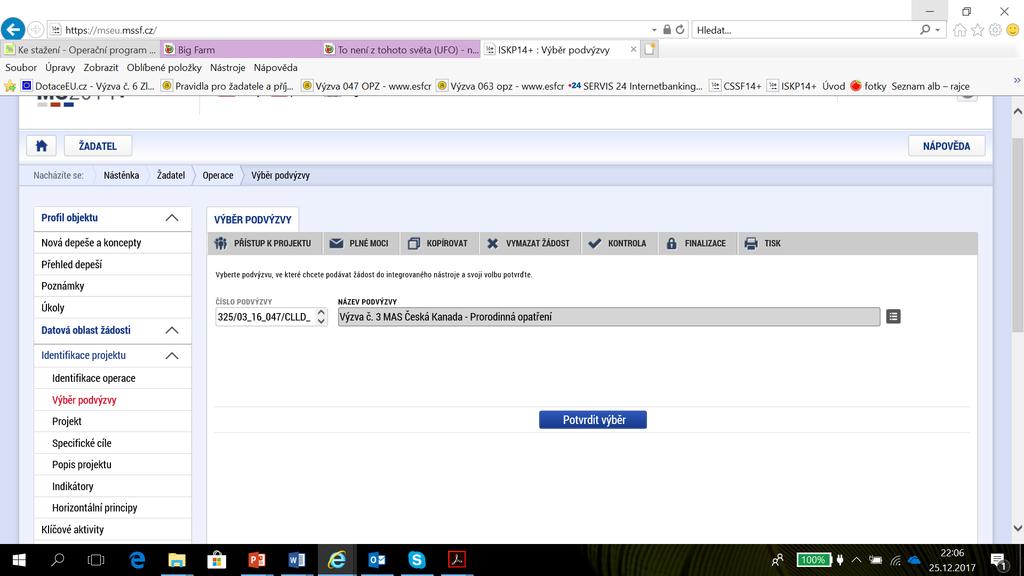Choose Vymazat žádost in the toolbar
This screenshot has width=1024, height=576.
pos(528,243)
